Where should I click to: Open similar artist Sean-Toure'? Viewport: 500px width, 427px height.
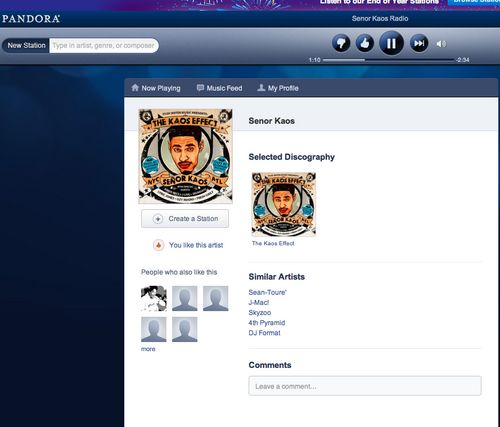[x=268, y=292]
